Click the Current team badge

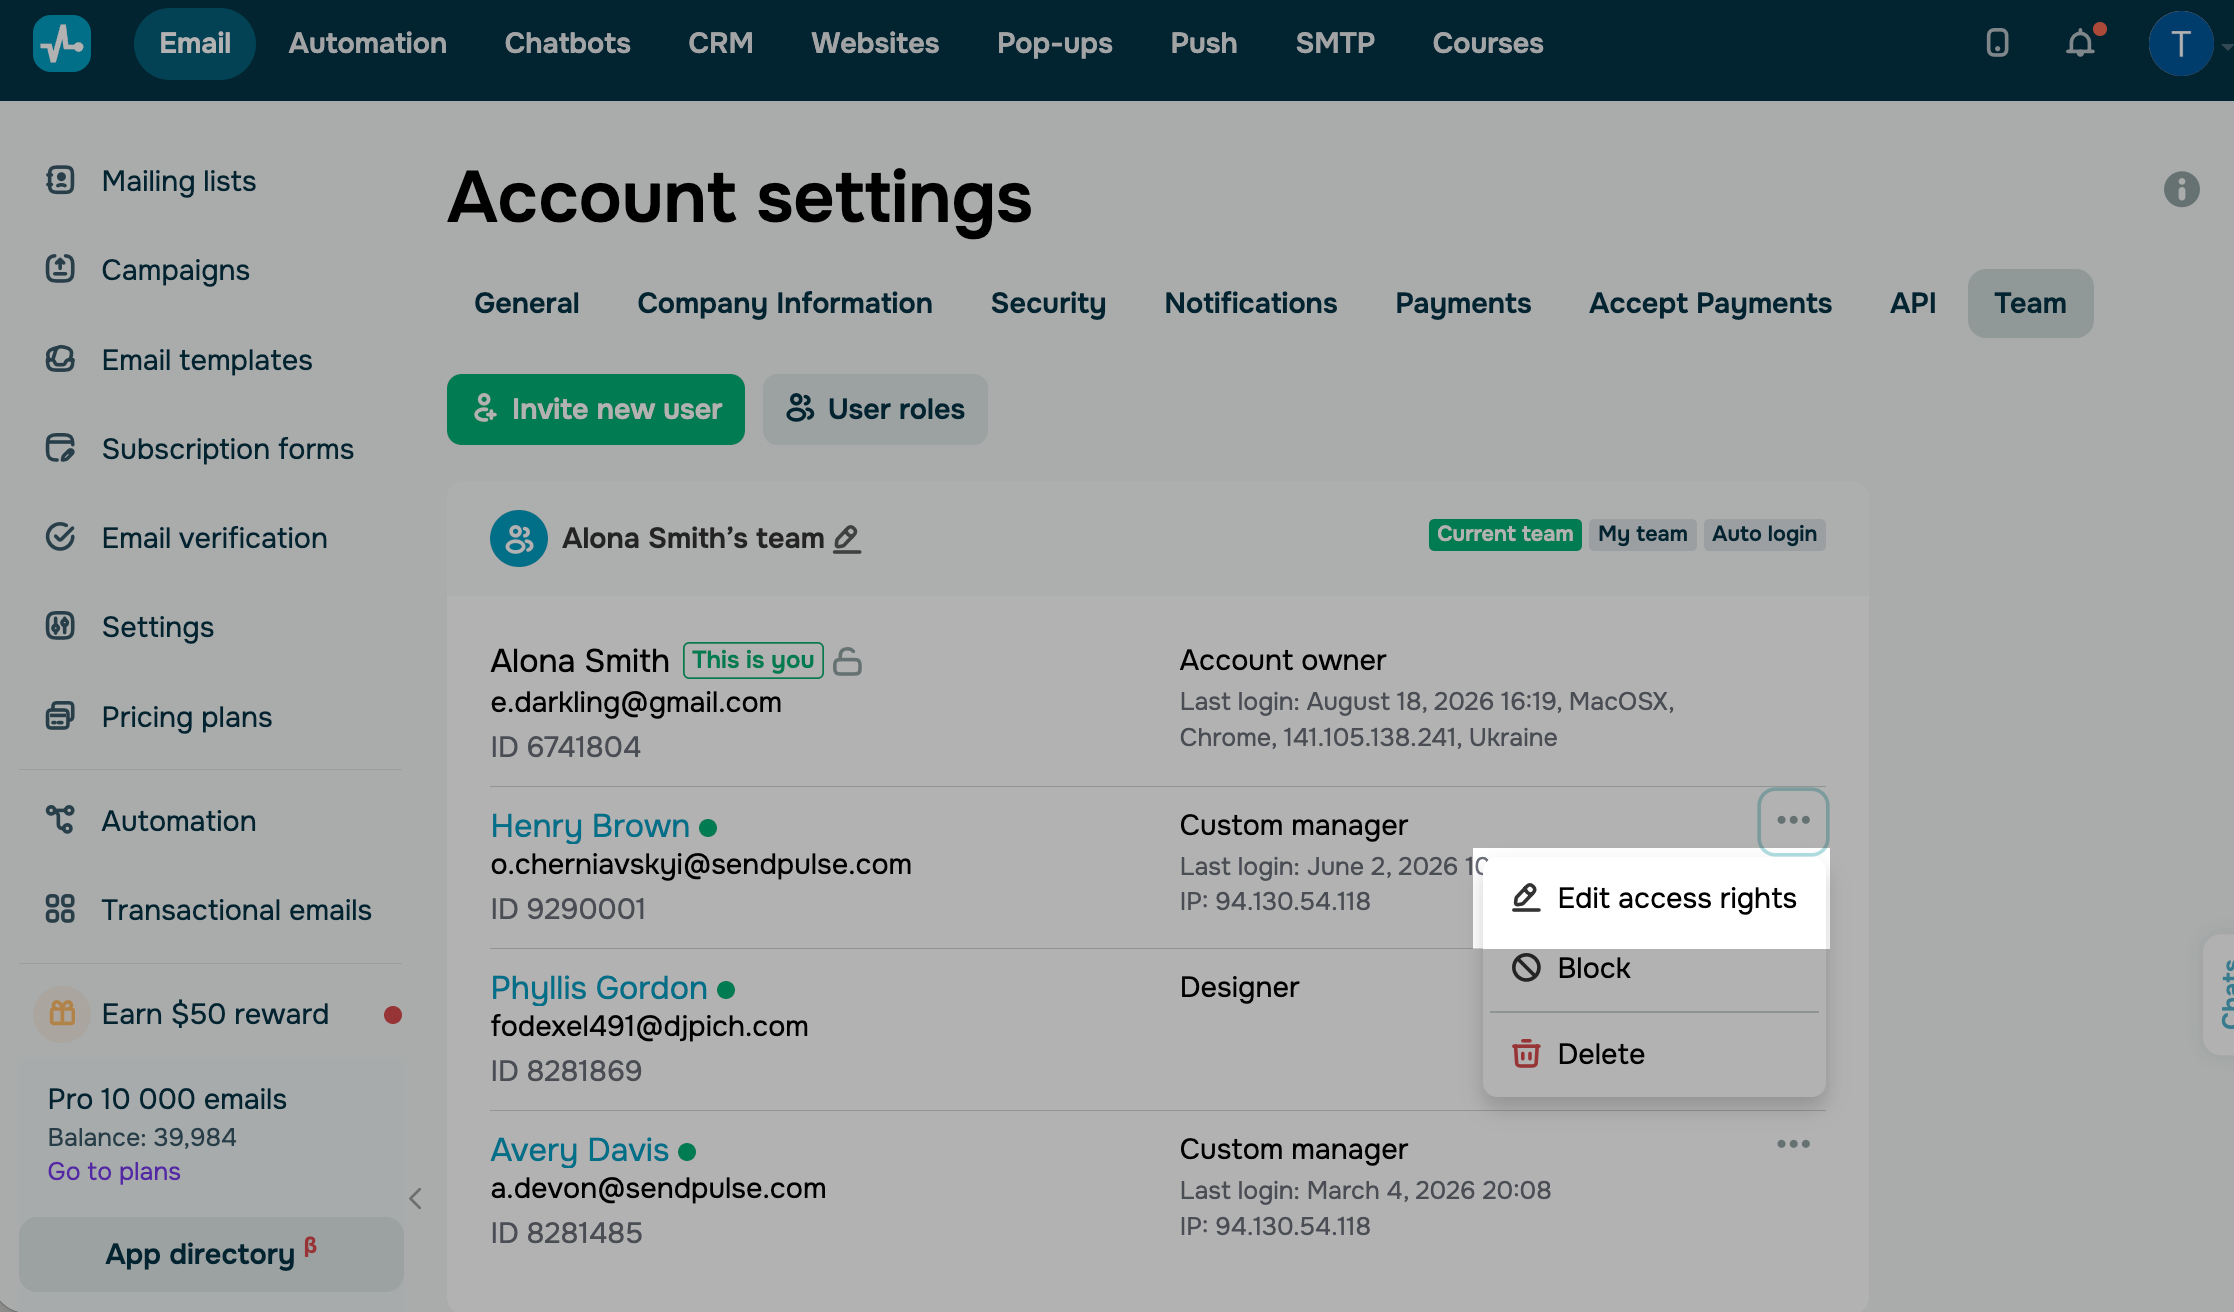pos(1505,534)
